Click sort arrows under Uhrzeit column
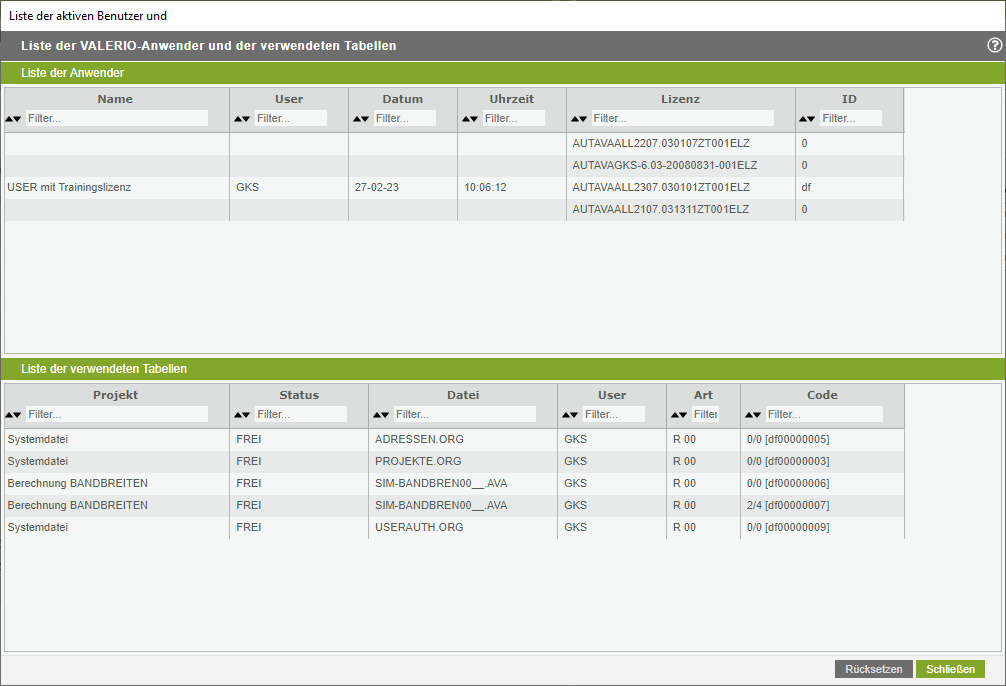The height and width of the screenshot is (686, 1006). 471,119
